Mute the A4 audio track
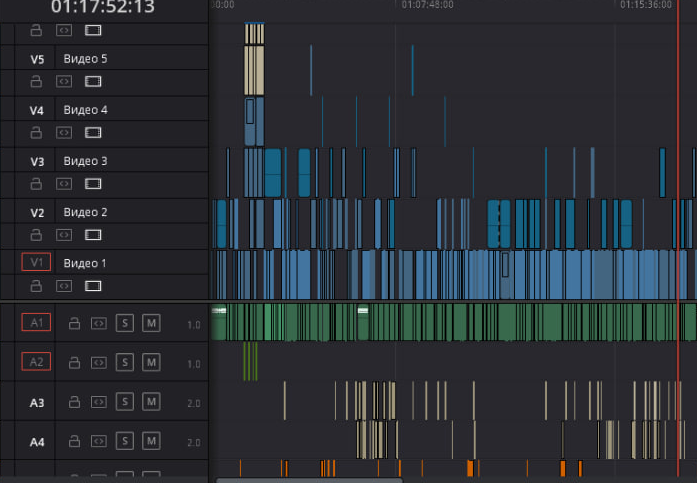Viewport: 697px width, 483px height. point(151,441)
